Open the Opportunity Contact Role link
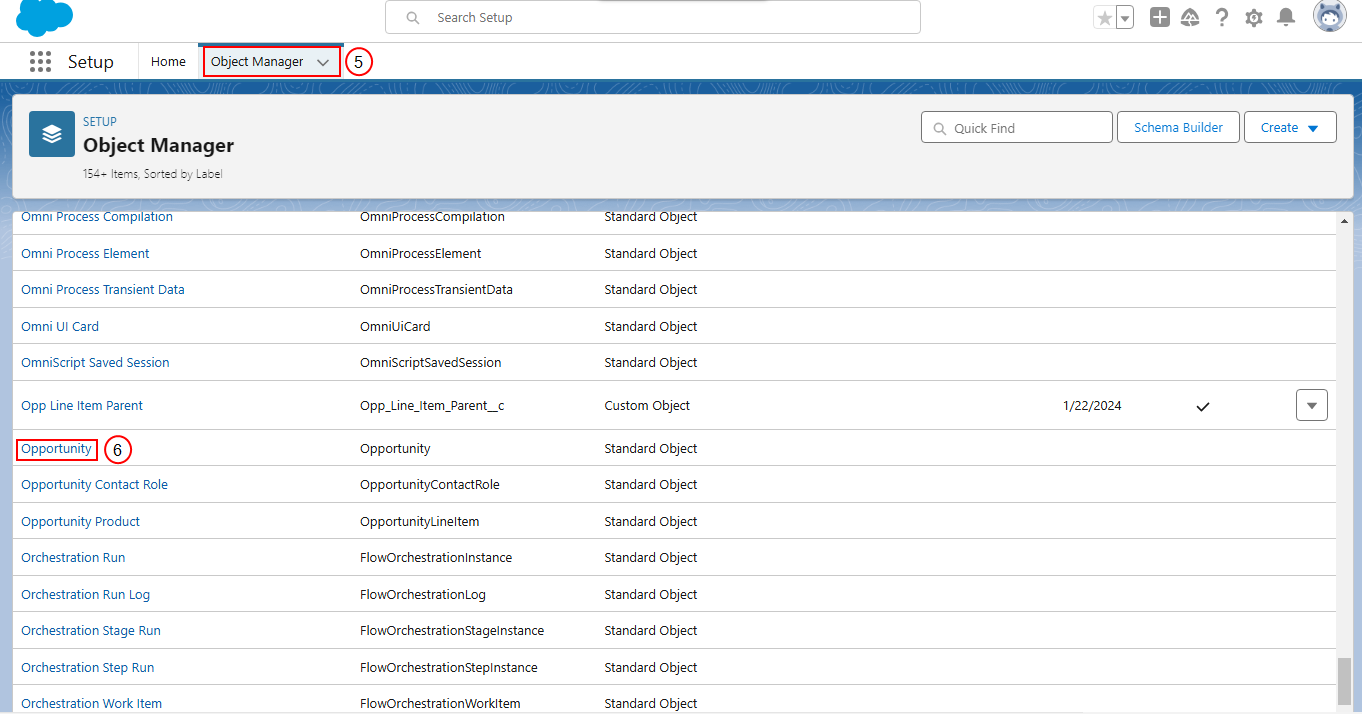 94,485
